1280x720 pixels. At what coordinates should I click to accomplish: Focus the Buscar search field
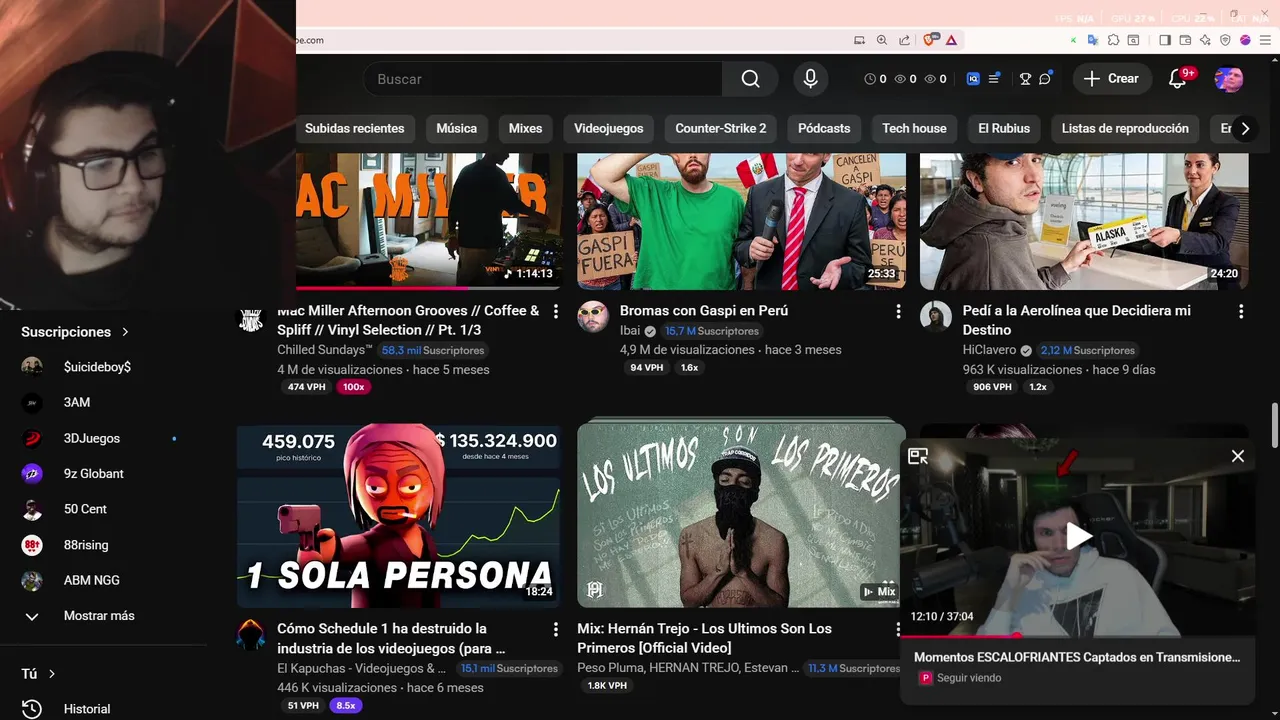pos(543,79)
